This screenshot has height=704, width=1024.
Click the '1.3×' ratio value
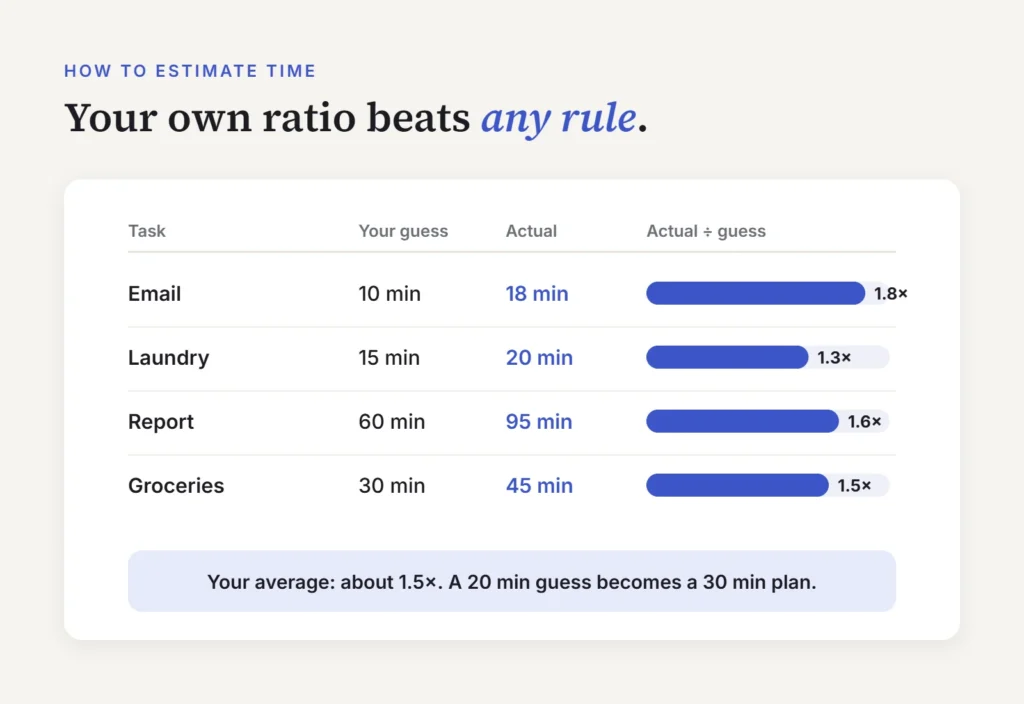[834, 358]
